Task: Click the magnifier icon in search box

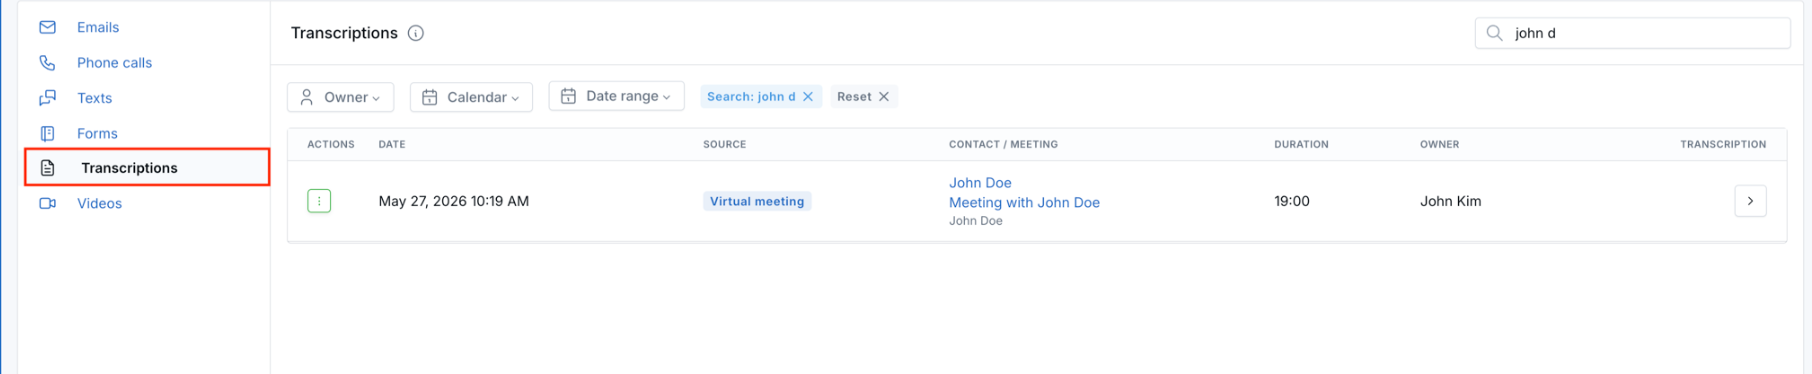Action: (x=1494, y=33)
